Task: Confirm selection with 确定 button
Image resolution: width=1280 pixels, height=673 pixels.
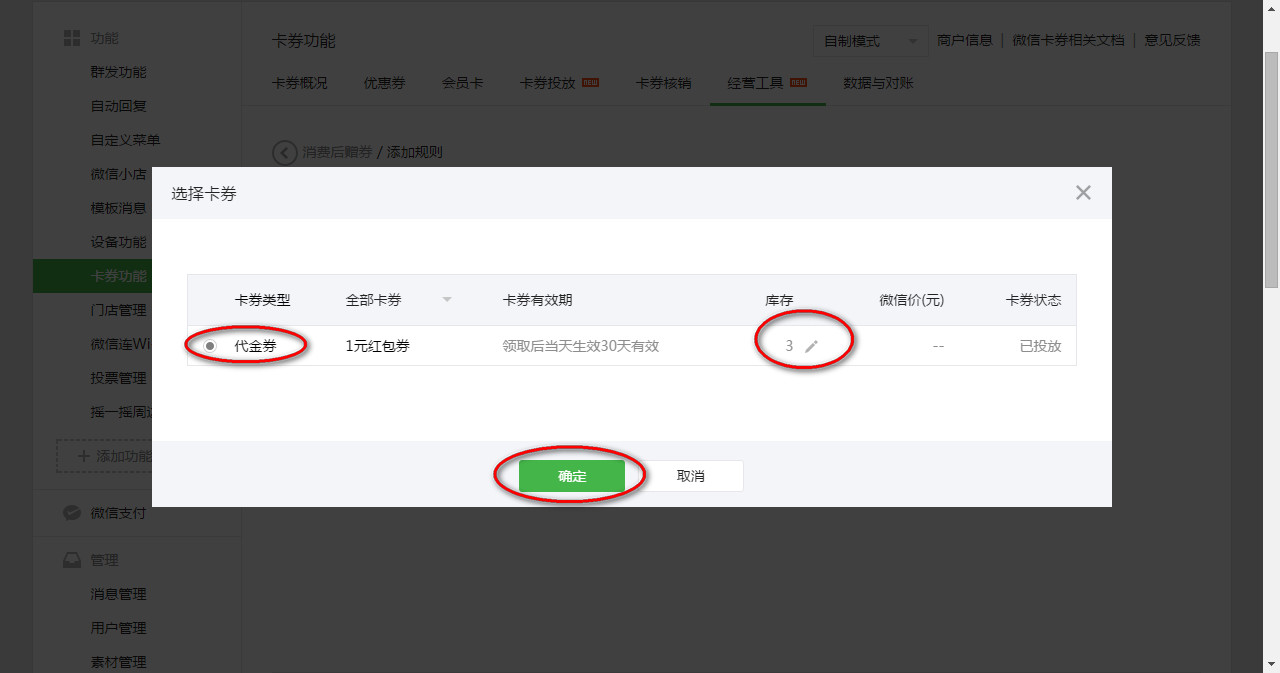Action: point(572,476)
